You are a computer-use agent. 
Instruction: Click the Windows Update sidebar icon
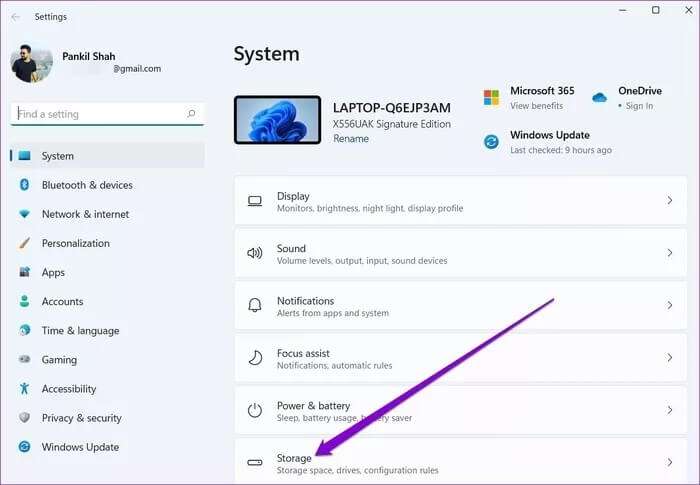(25, 447)
